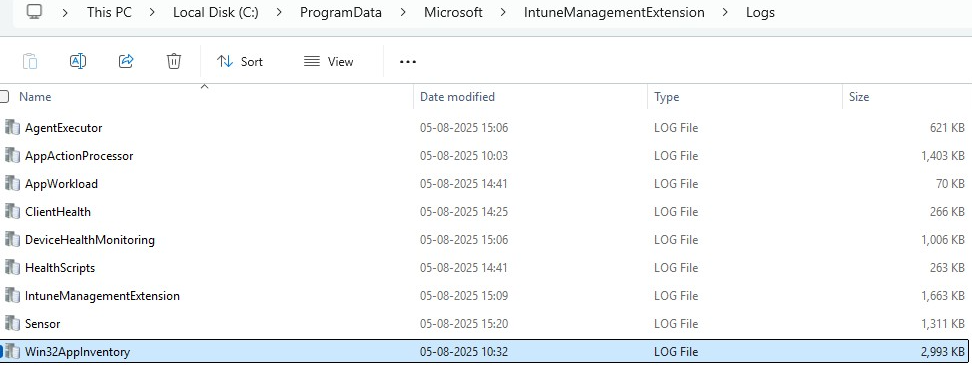The height and width of the screenshot is (367, 972).
Task: Navigate to Microsoft breadcrumb
Action: [453, 12]
